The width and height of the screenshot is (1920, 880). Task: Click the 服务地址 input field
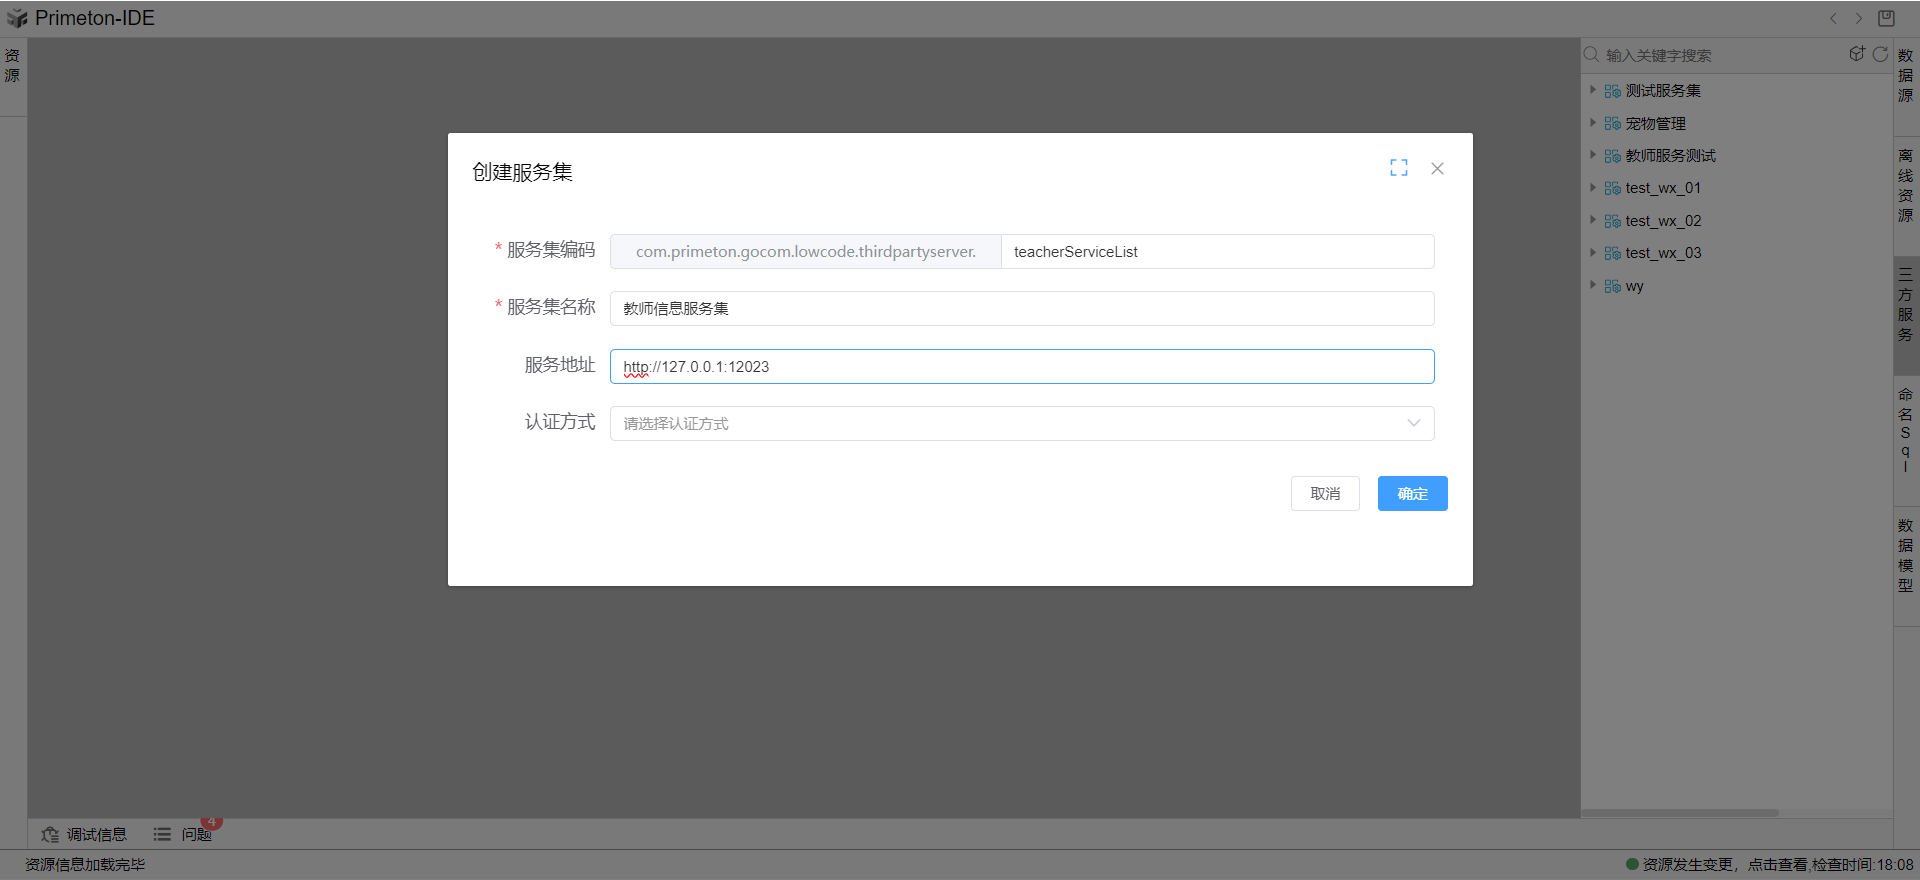pos(1021,366)
